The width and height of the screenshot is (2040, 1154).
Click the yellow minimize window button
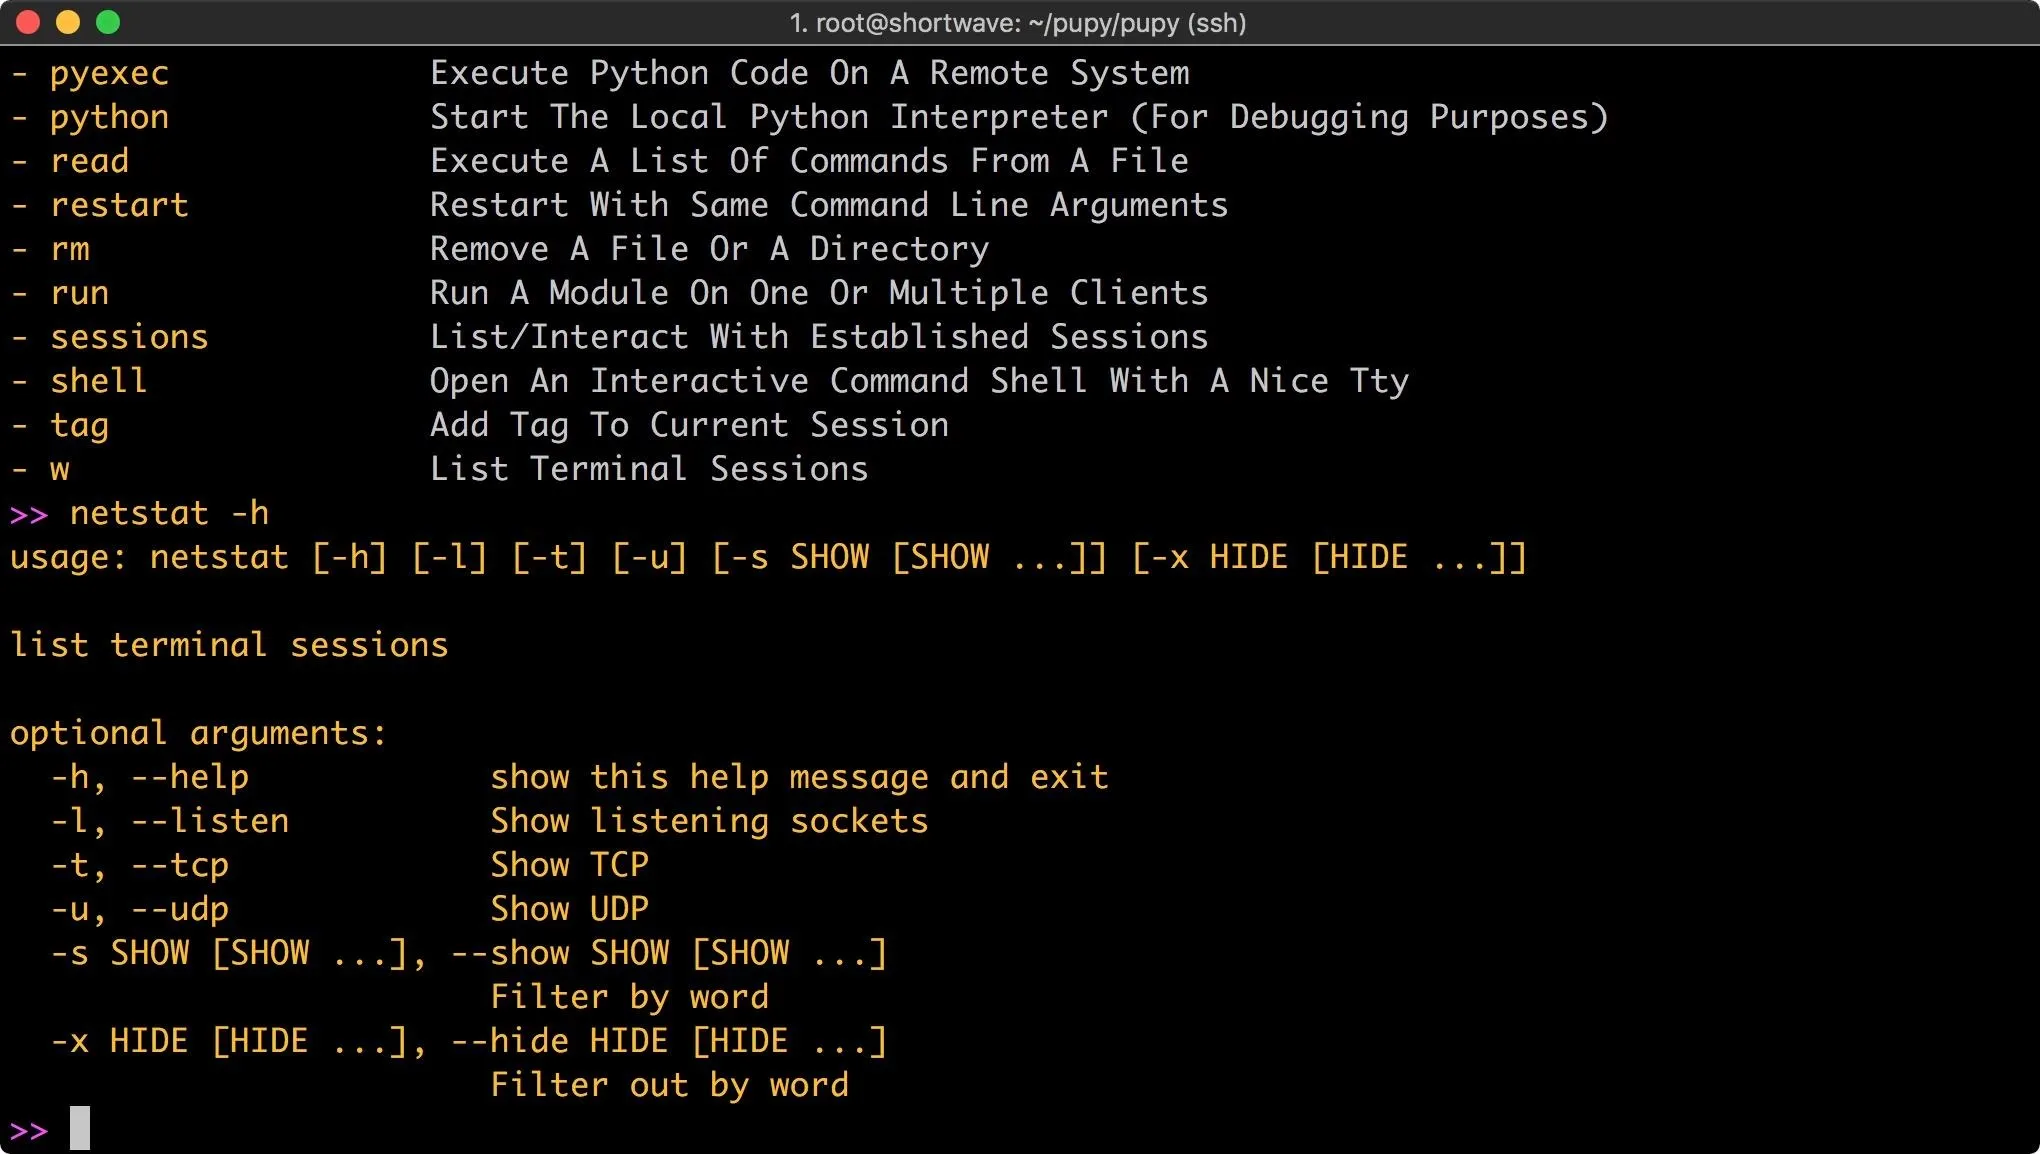[68, 22]
